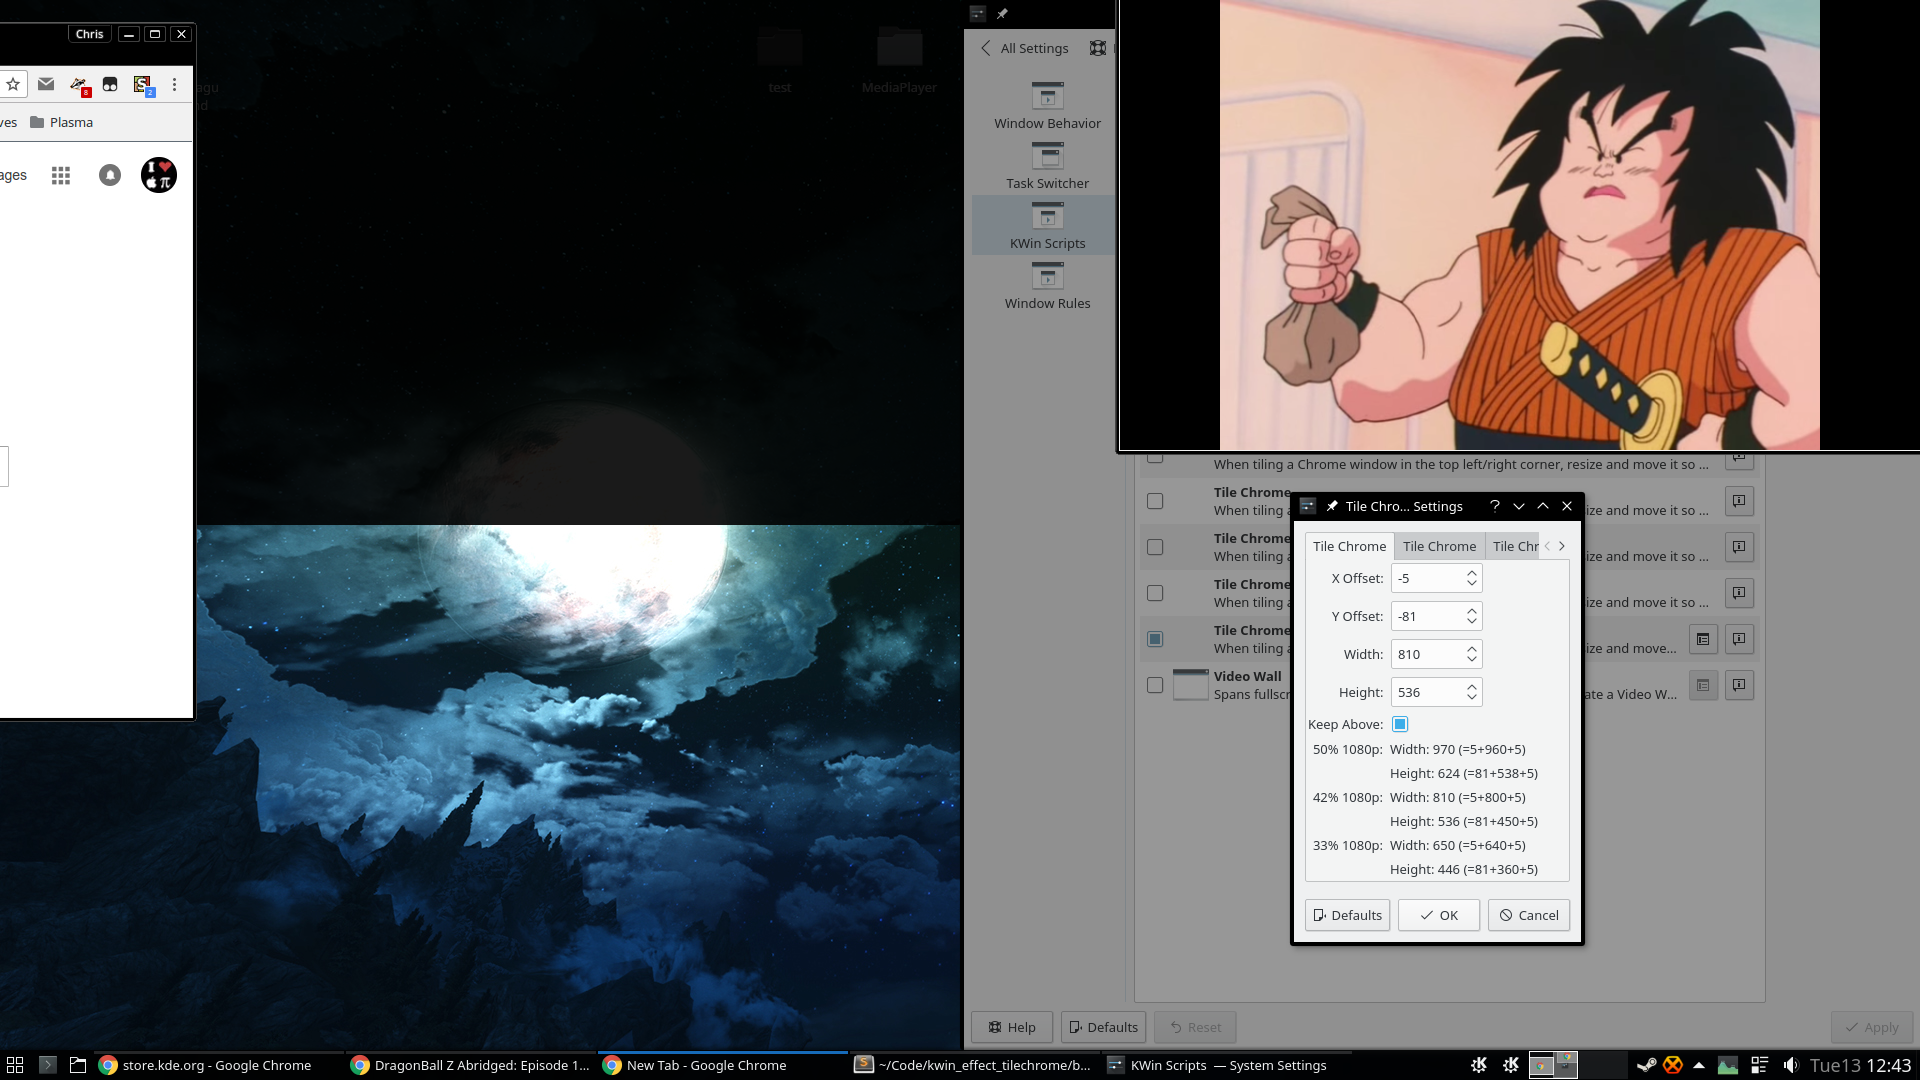Open the Window Rules settings module

point(1047,286)
